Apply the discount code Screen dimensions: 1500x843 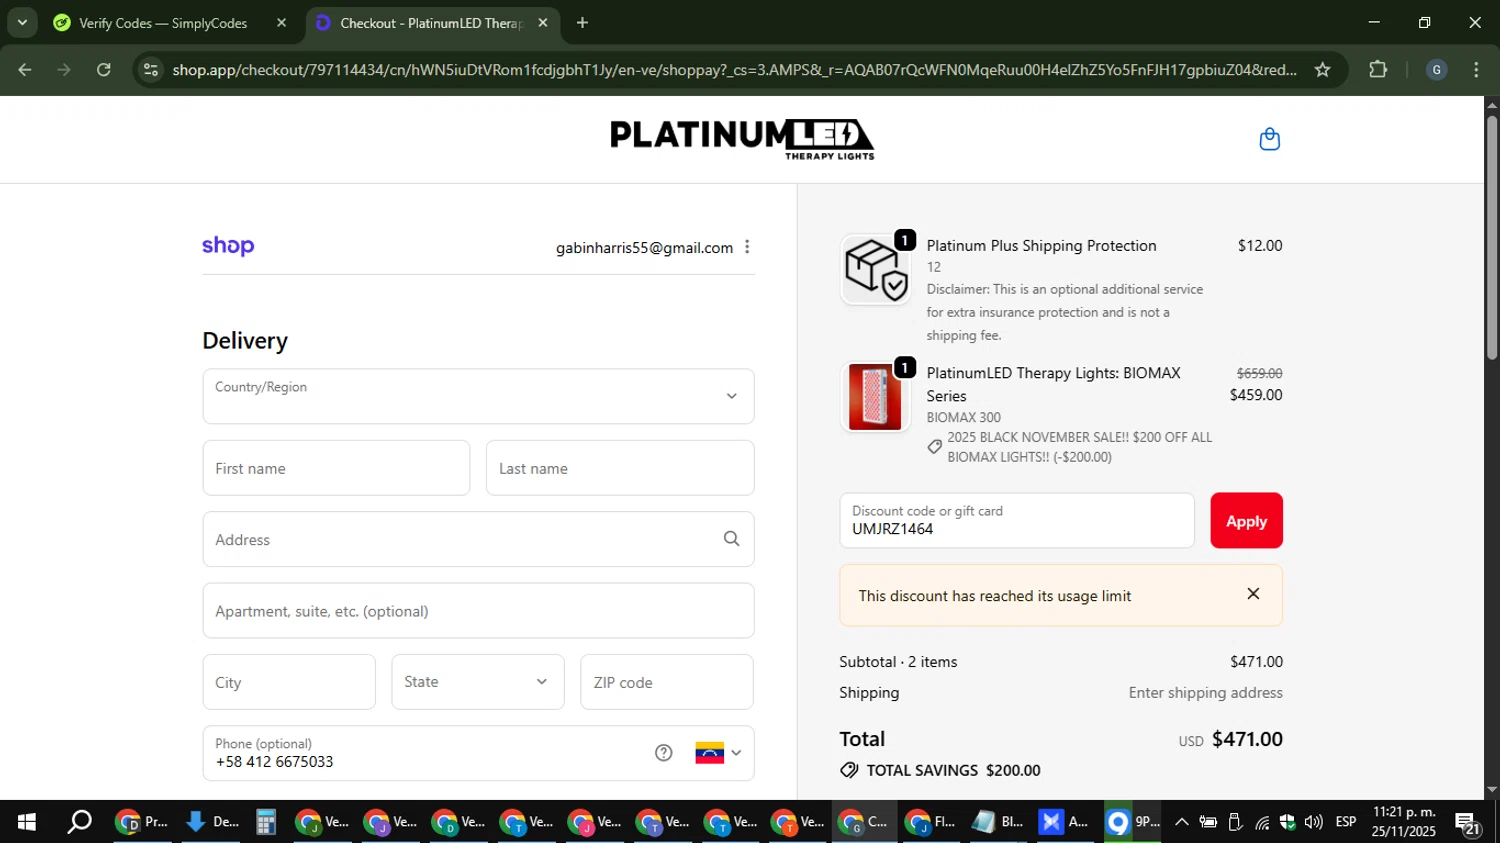pyautogui.click(x=1246, y=520)
